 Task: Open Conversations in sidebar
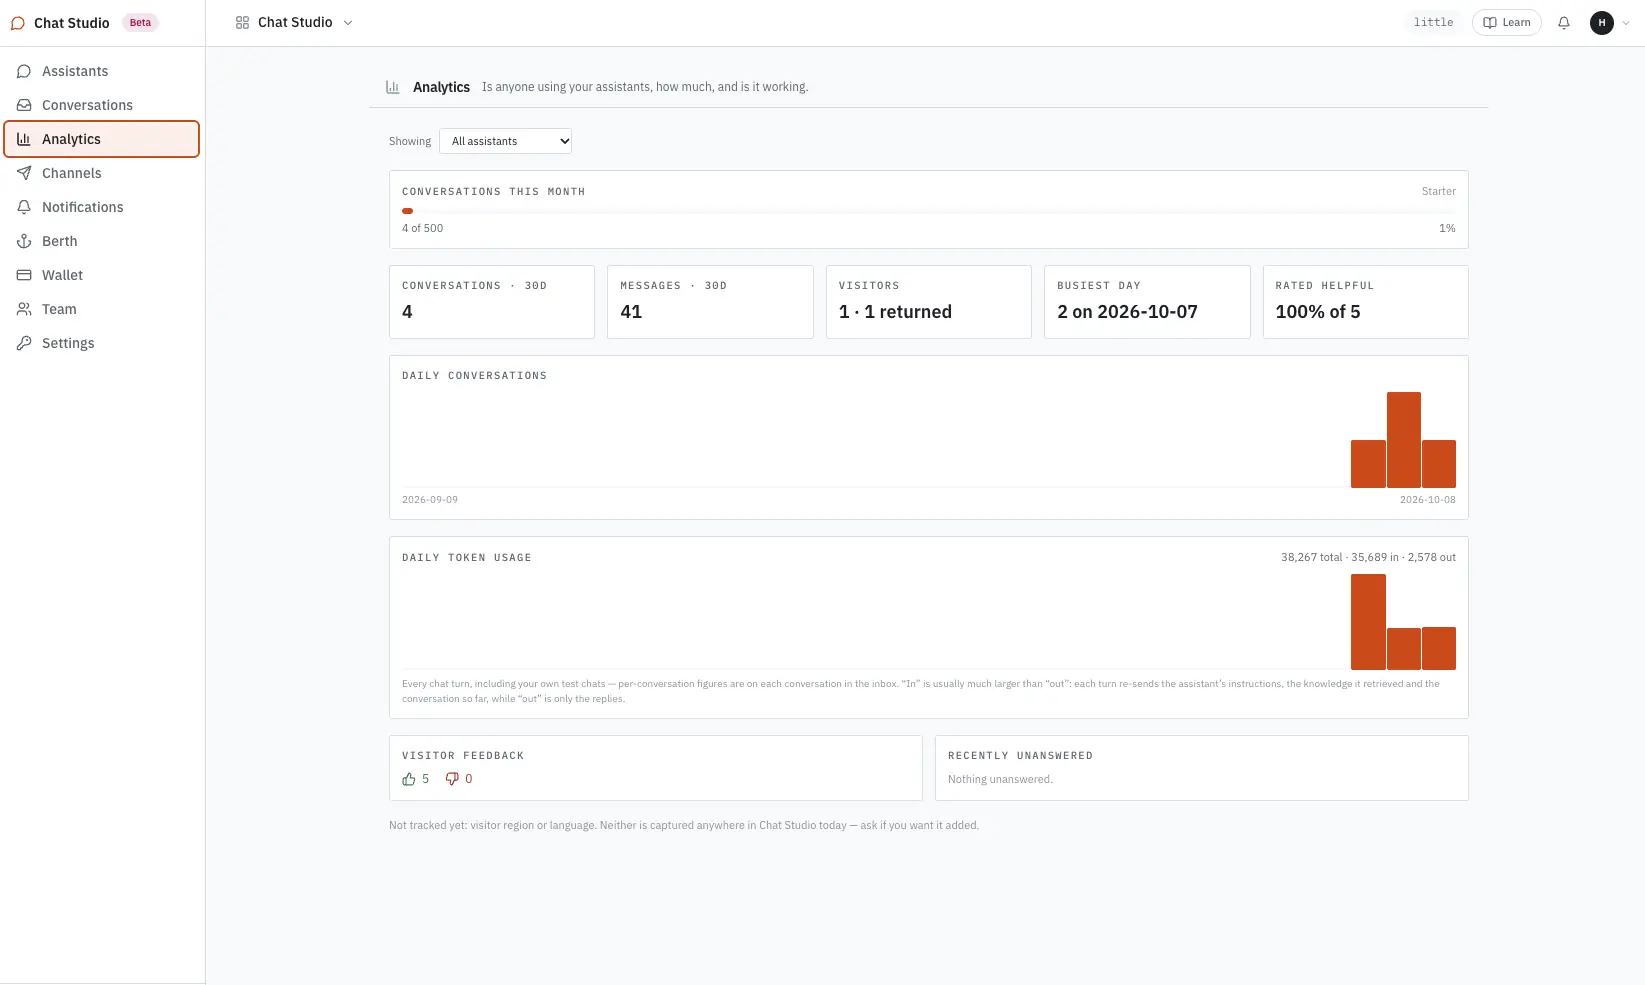pos(102,105)
